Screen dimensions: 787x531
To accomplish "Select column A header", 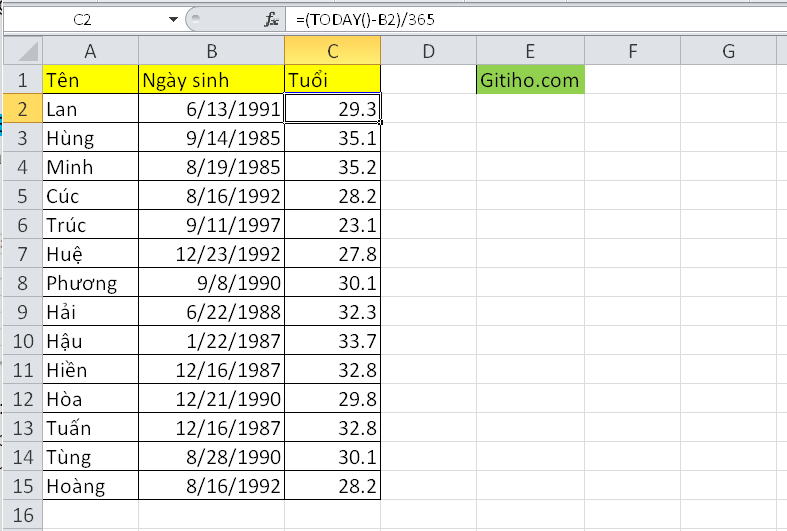I will coord(90,51).
